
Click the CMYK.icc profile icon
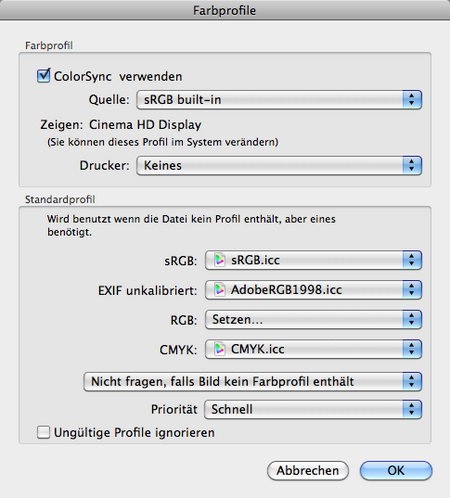(219, 349)
